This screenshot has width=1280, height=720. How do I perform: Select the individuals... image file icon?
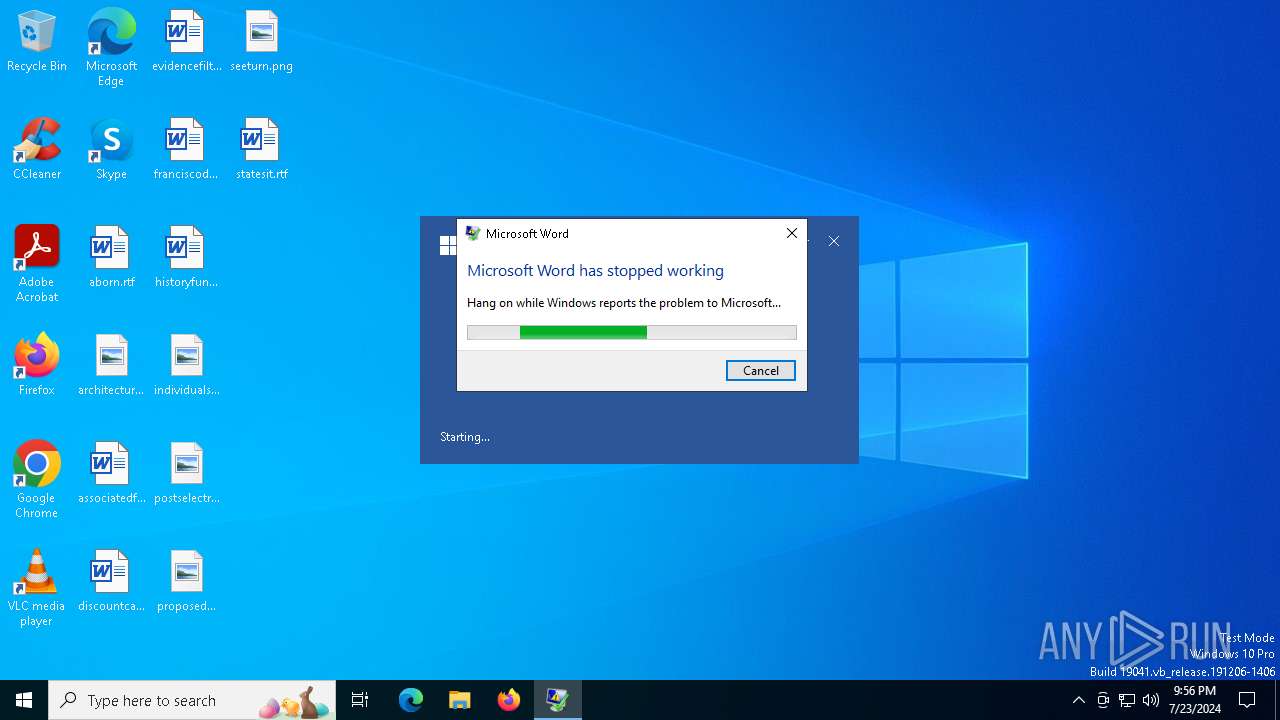[186, 366]
